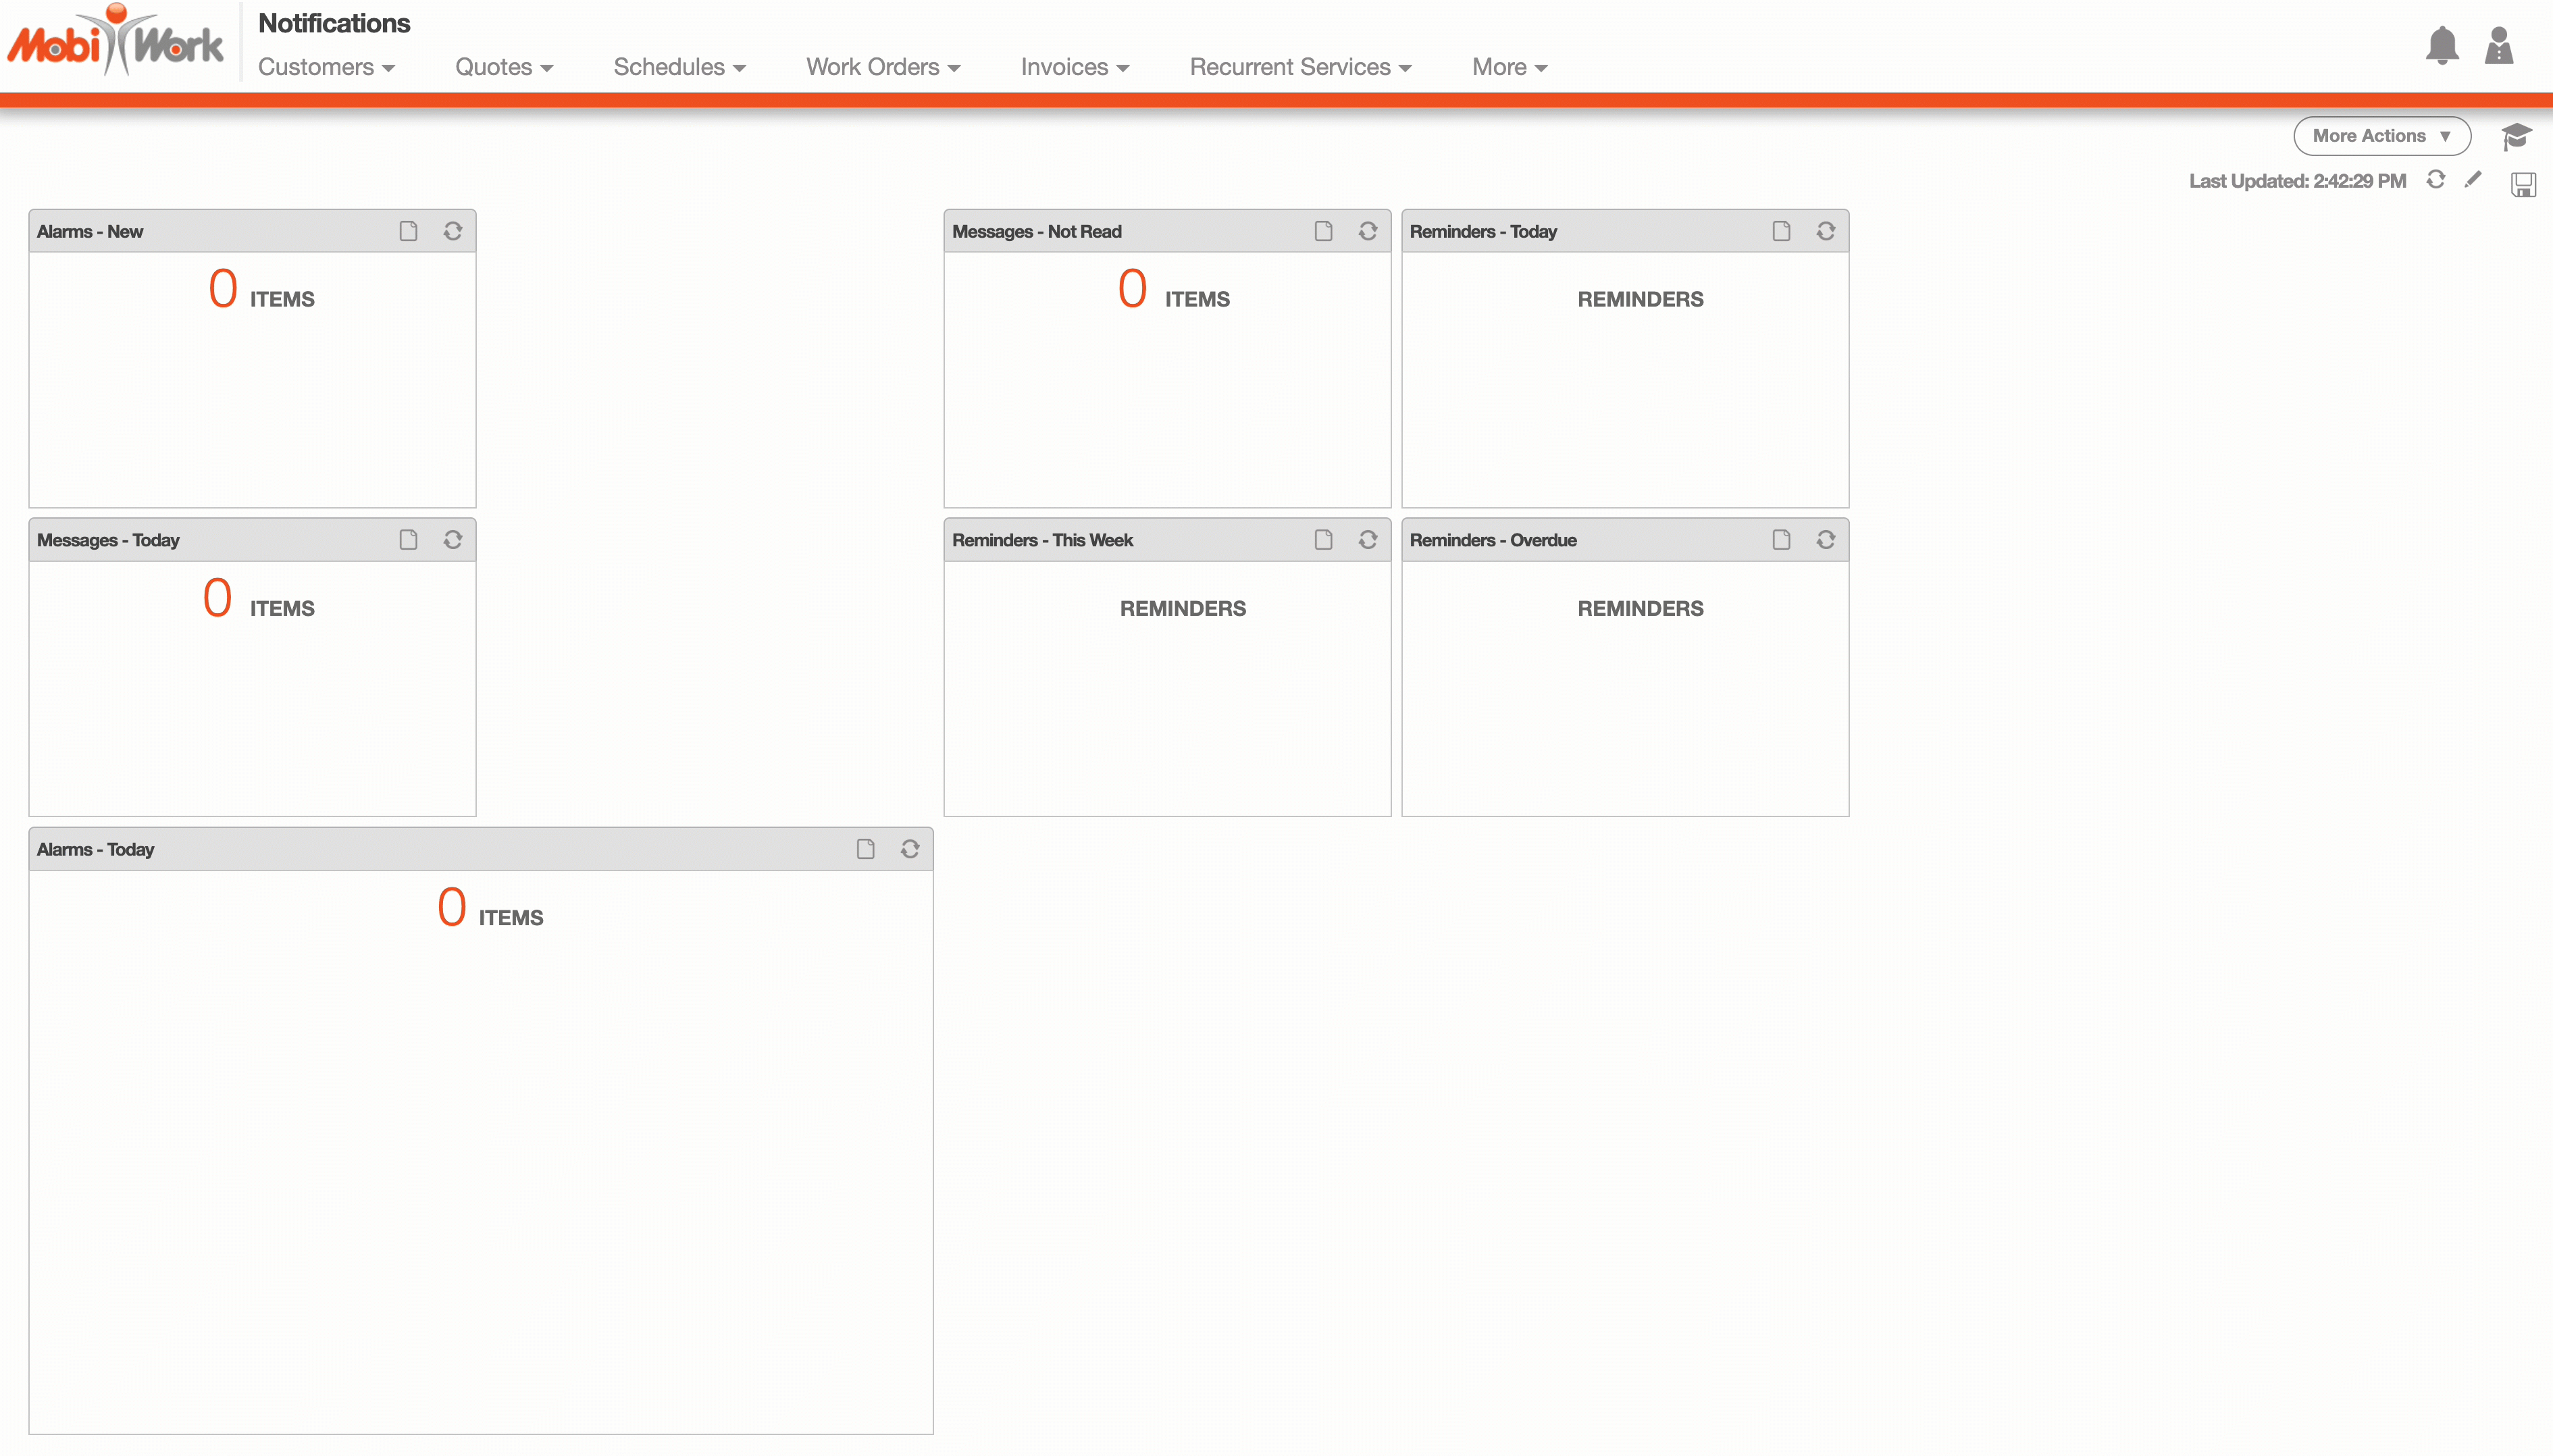Refresh dashboard next to Last Updated

pos(2435,180)
